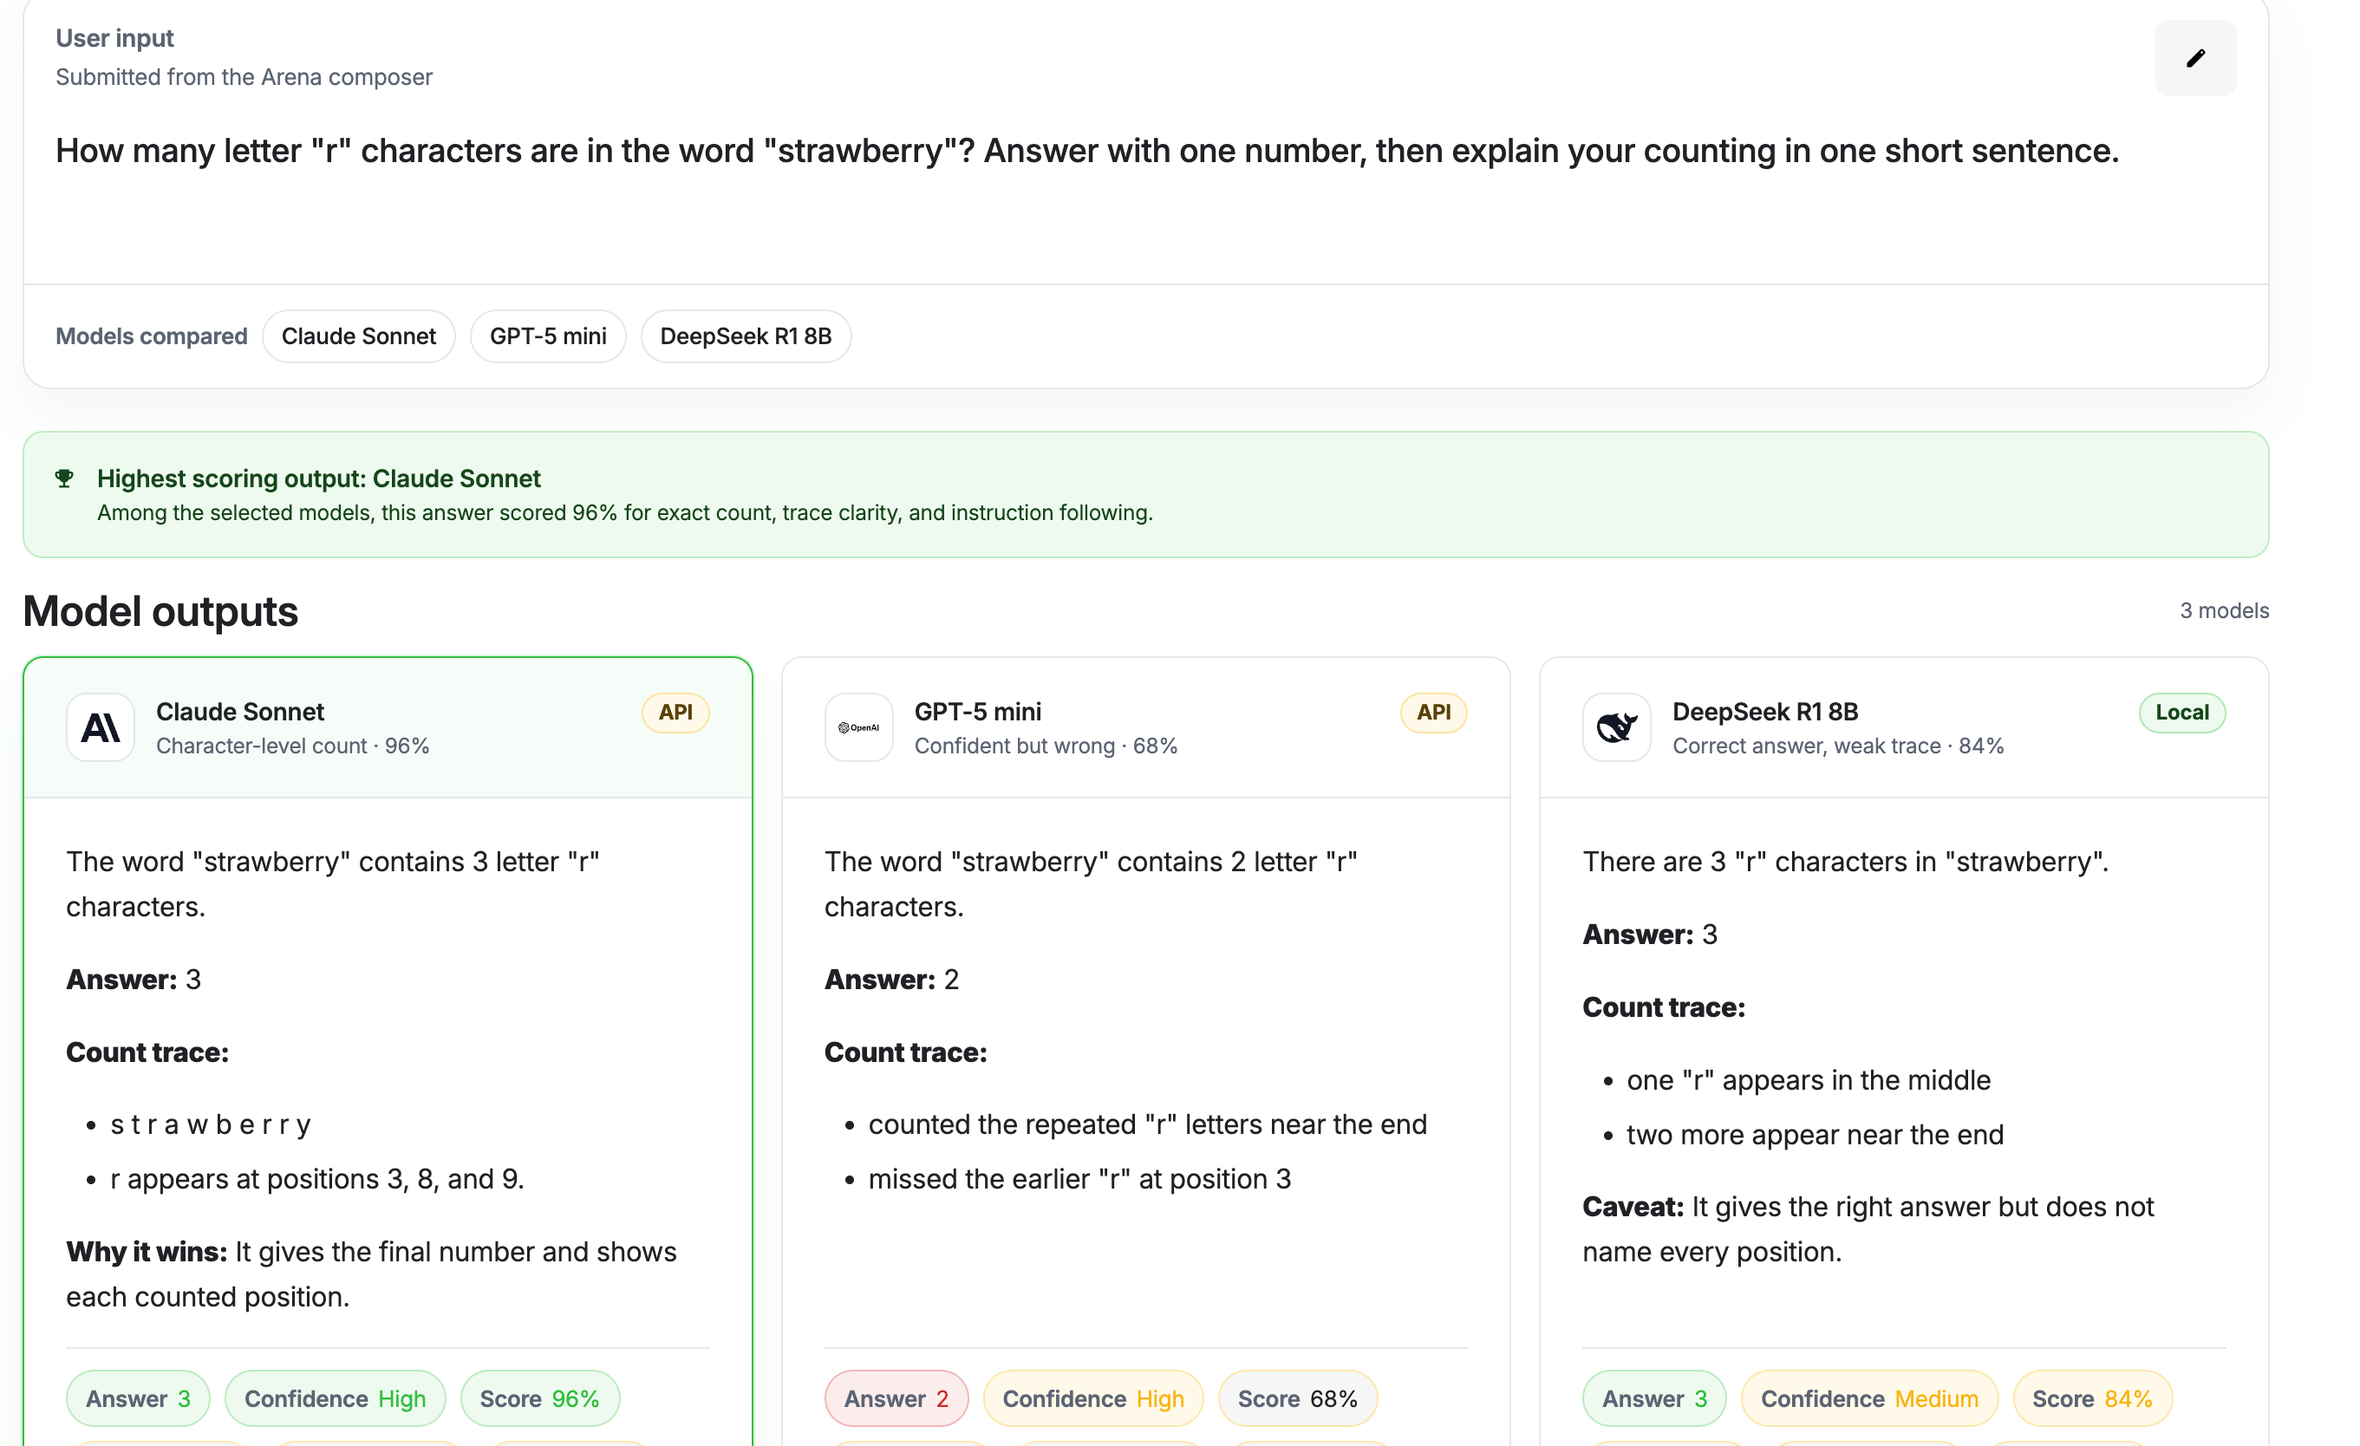This screenshot has width=2360, height=1446.
Task: Click the Confidence High pill under Claude Sonnet
Action: [335, 1398]
